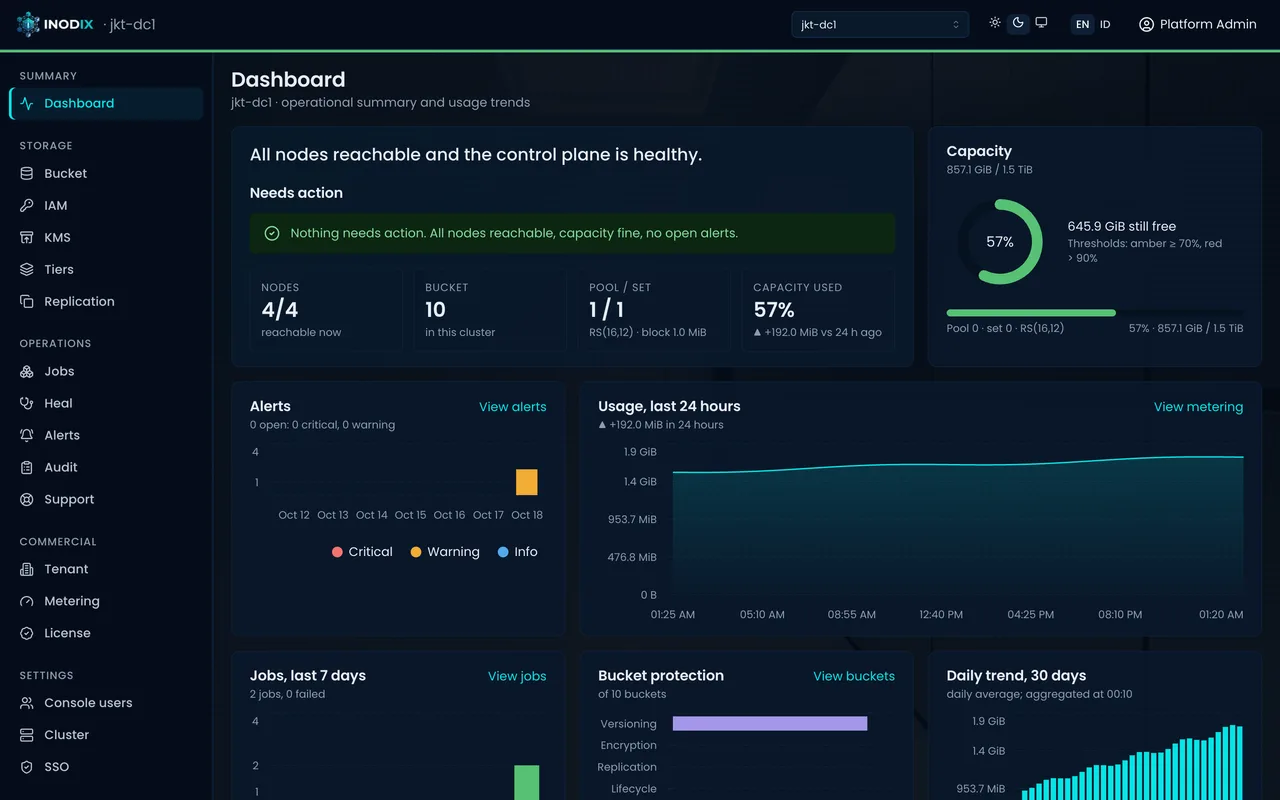The width and height of the screenshot is (1280, 800).
Task: Switch to light theme with the sun icon
Action: coord(995,23)
